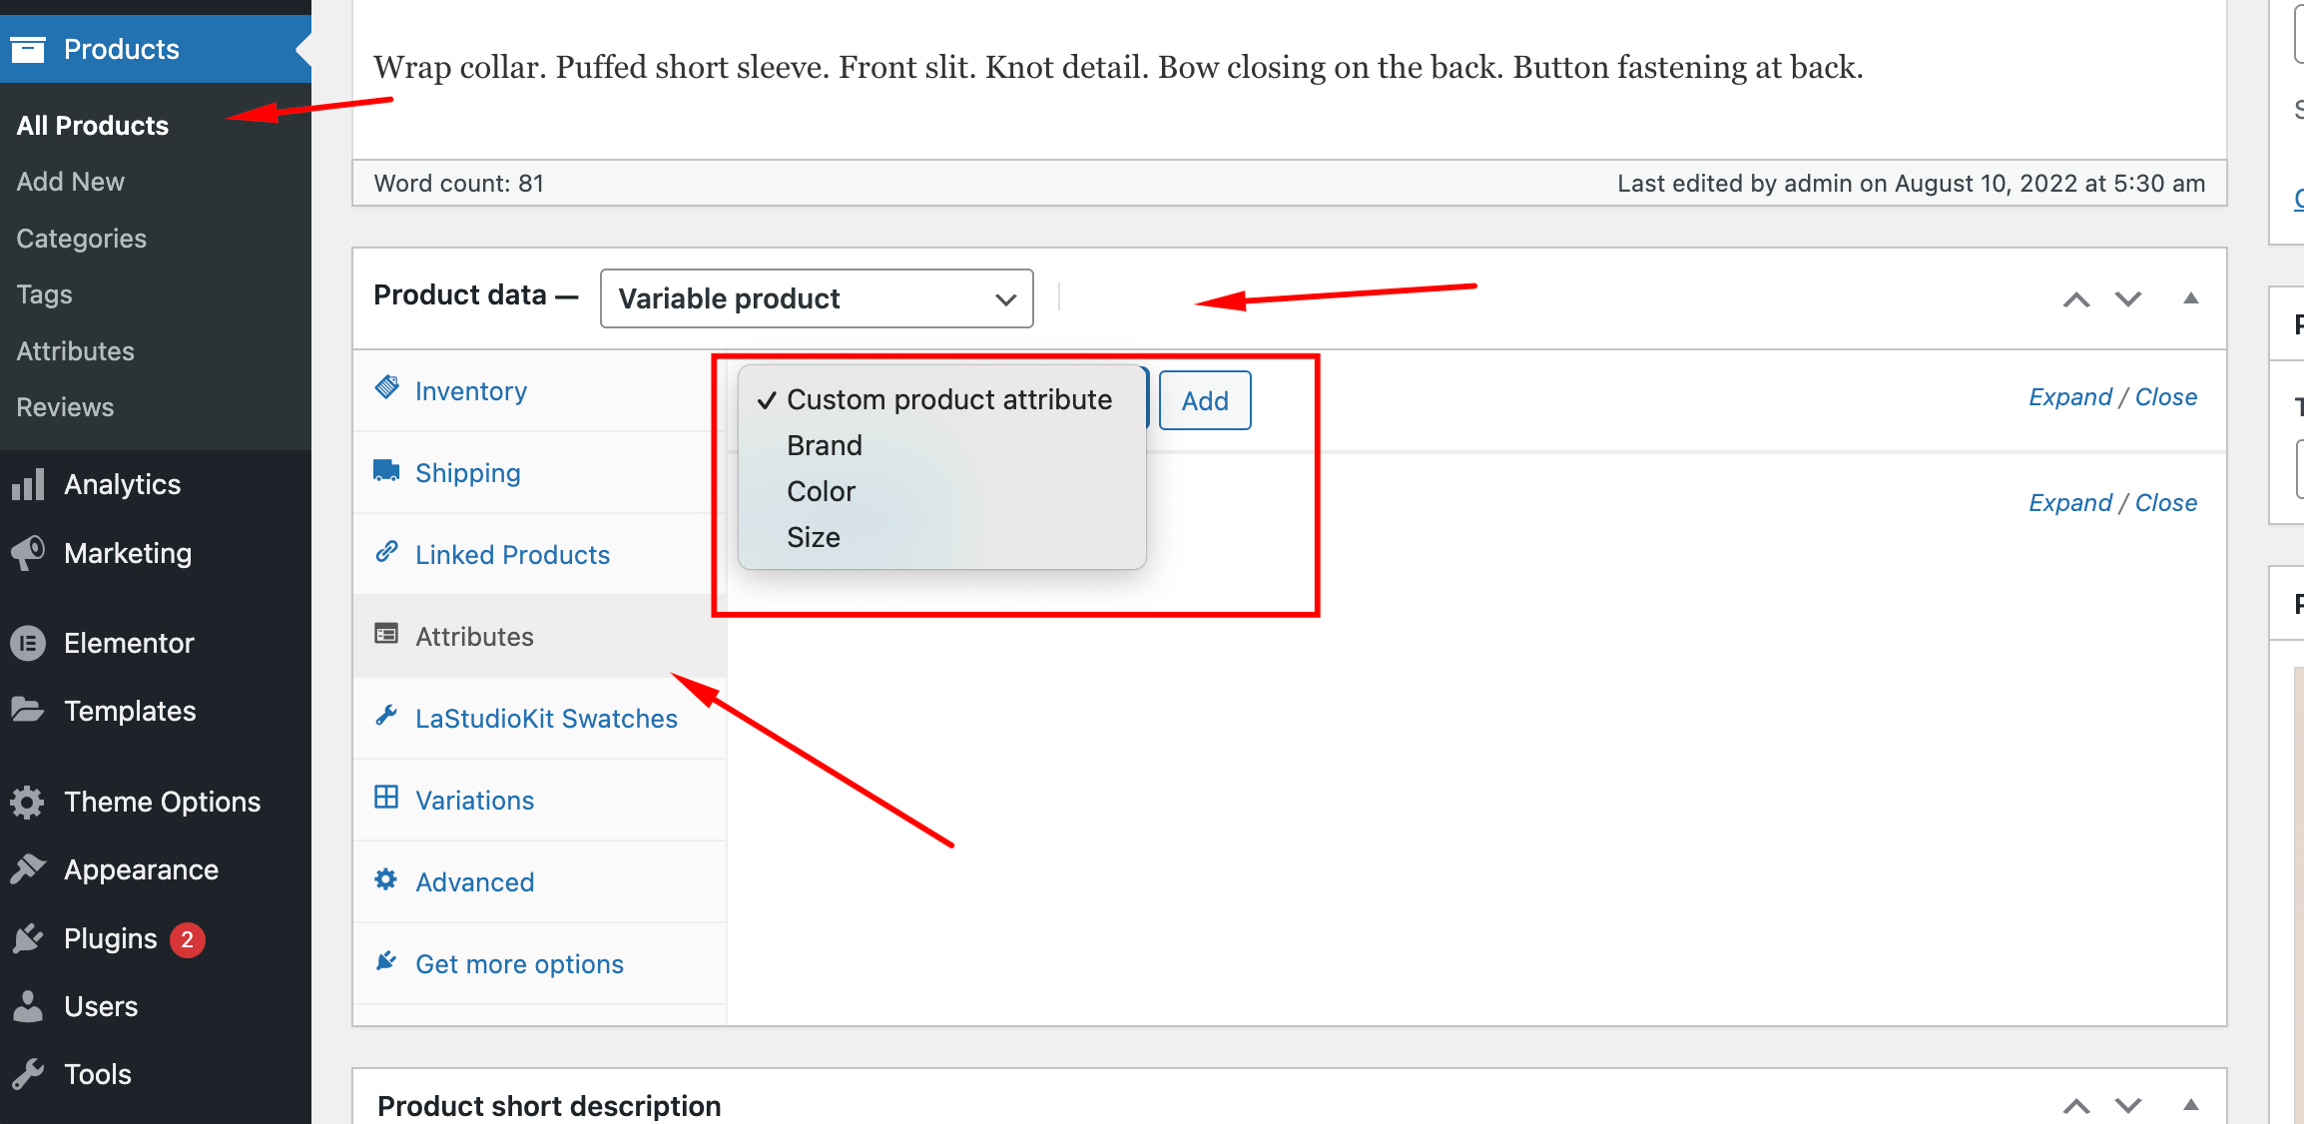Pick the Brand attribute option
The height and width of the screenshot is (1124, 2304).
pos(824,445)
